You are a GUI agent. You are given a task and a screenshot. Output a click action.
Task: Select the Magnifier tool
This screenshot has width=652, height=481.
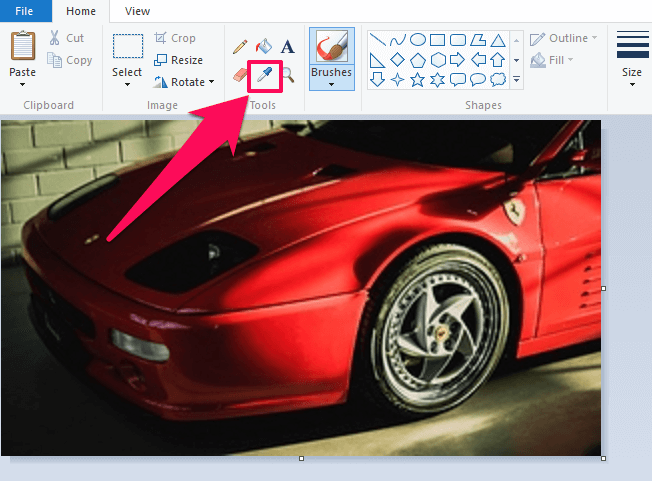tap(288, 75)
